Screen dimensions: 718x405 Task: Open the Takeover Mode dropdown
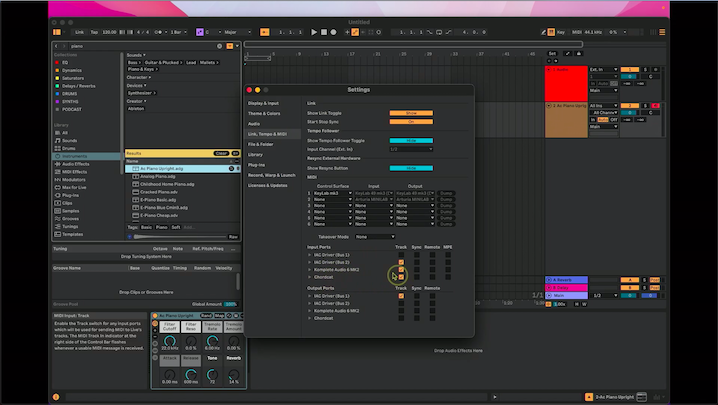click(x=375, y=237)
